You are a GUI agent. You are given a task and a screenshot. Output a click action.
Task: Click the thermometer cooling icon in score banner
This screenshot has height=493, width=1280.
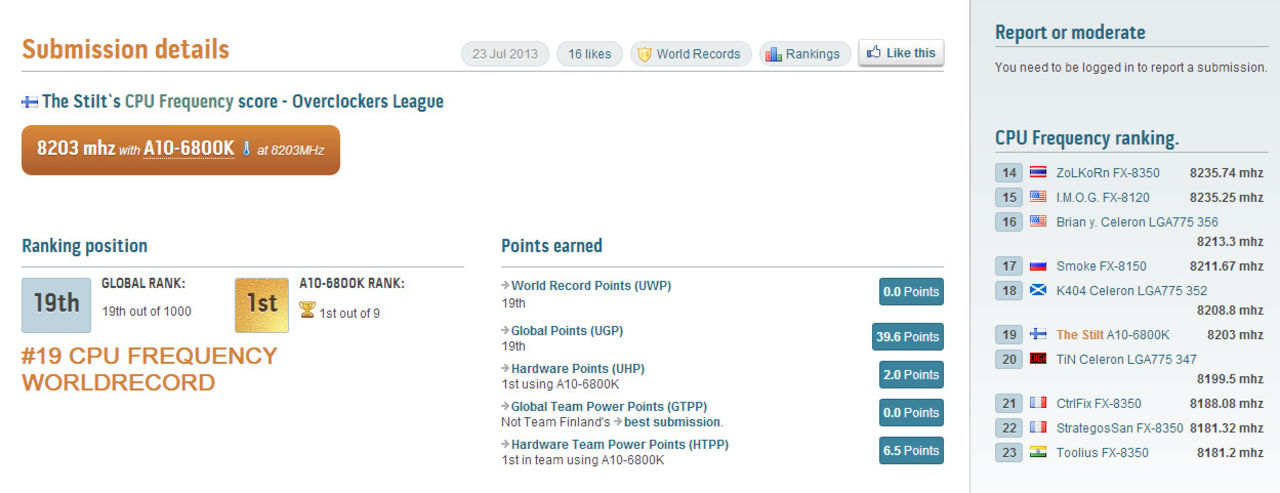(246, 149)
